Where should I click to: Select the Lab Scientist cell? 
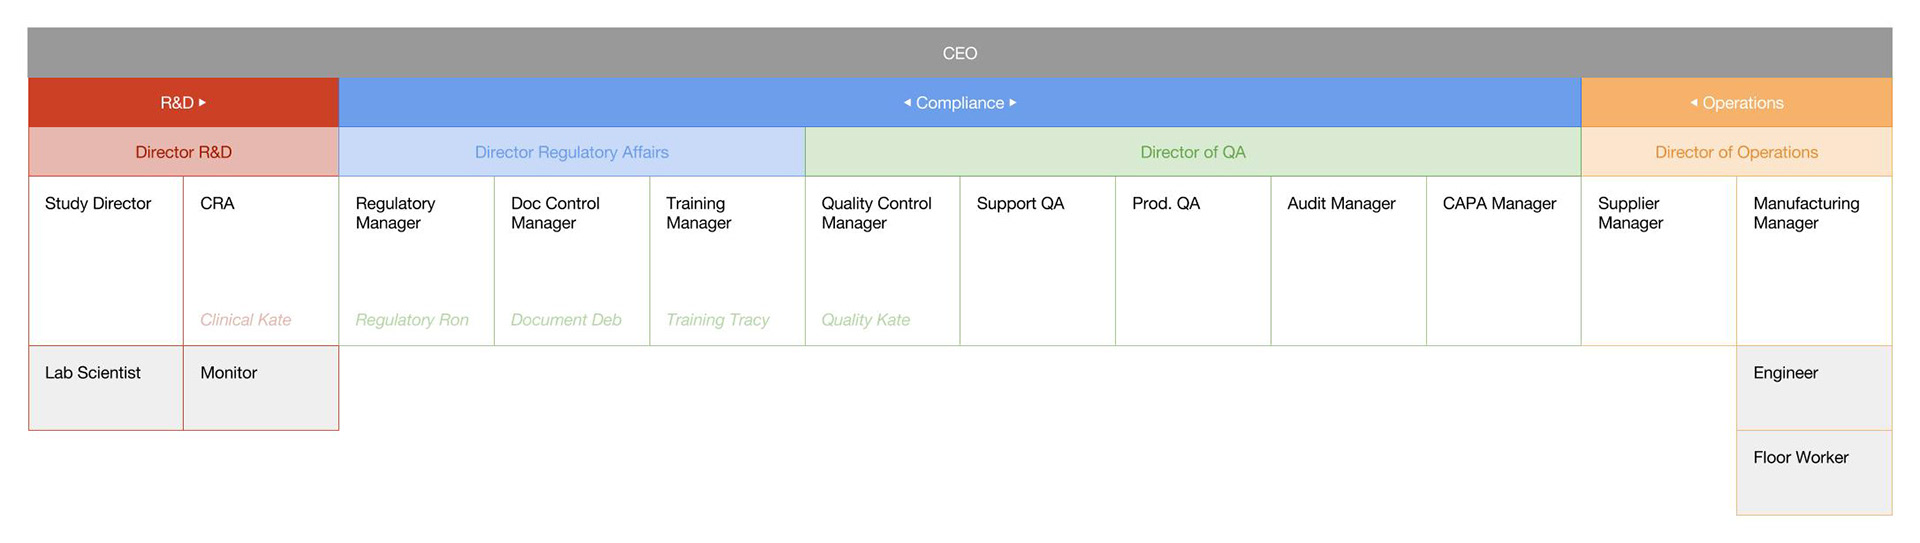tap(105, 388)
